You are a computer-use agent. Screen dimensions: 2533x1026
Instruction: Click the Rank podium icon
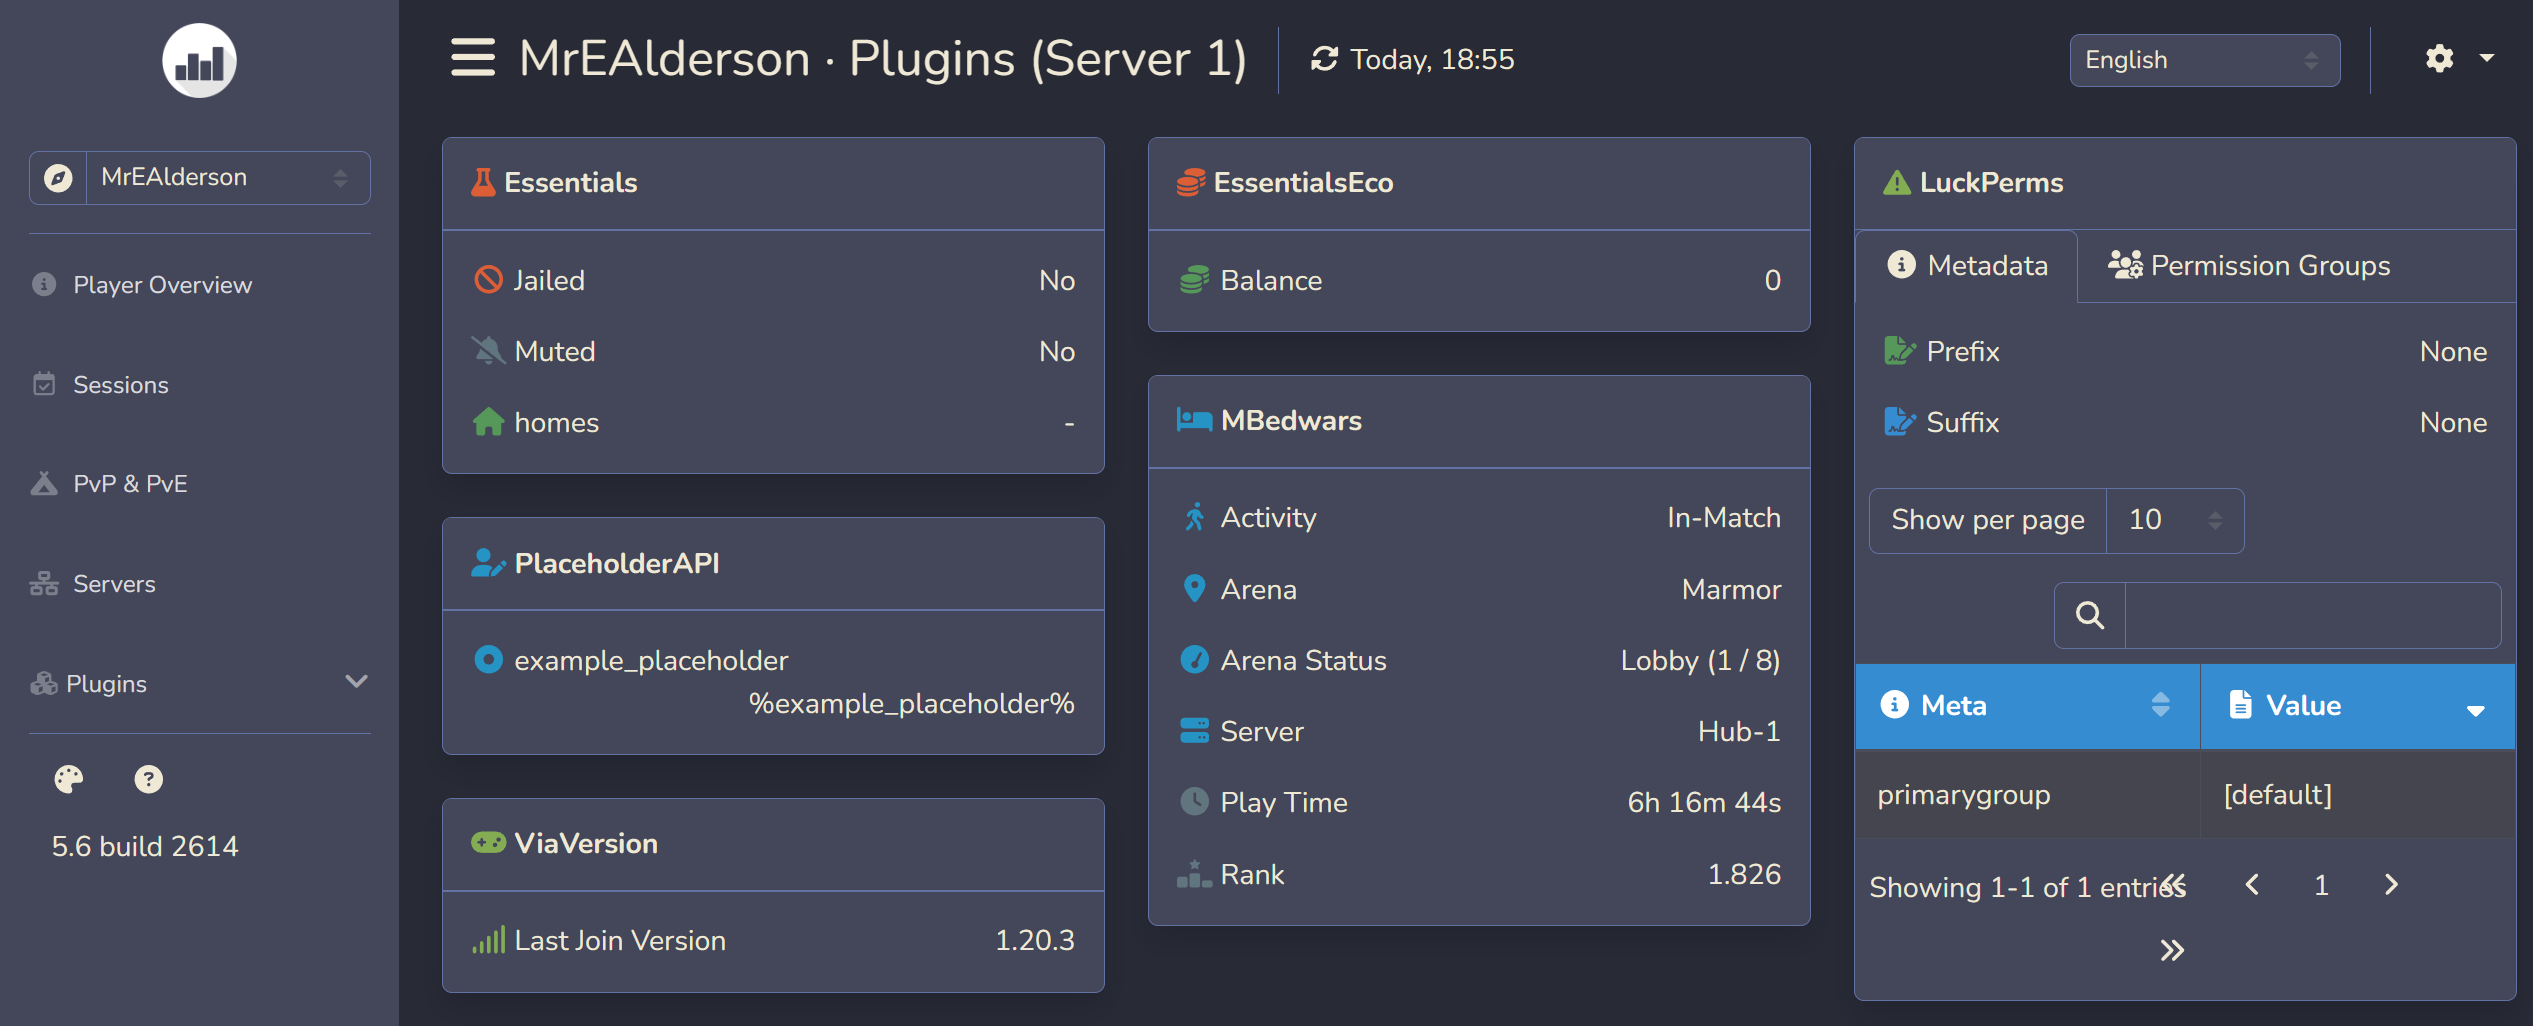tap(1194, 874)
